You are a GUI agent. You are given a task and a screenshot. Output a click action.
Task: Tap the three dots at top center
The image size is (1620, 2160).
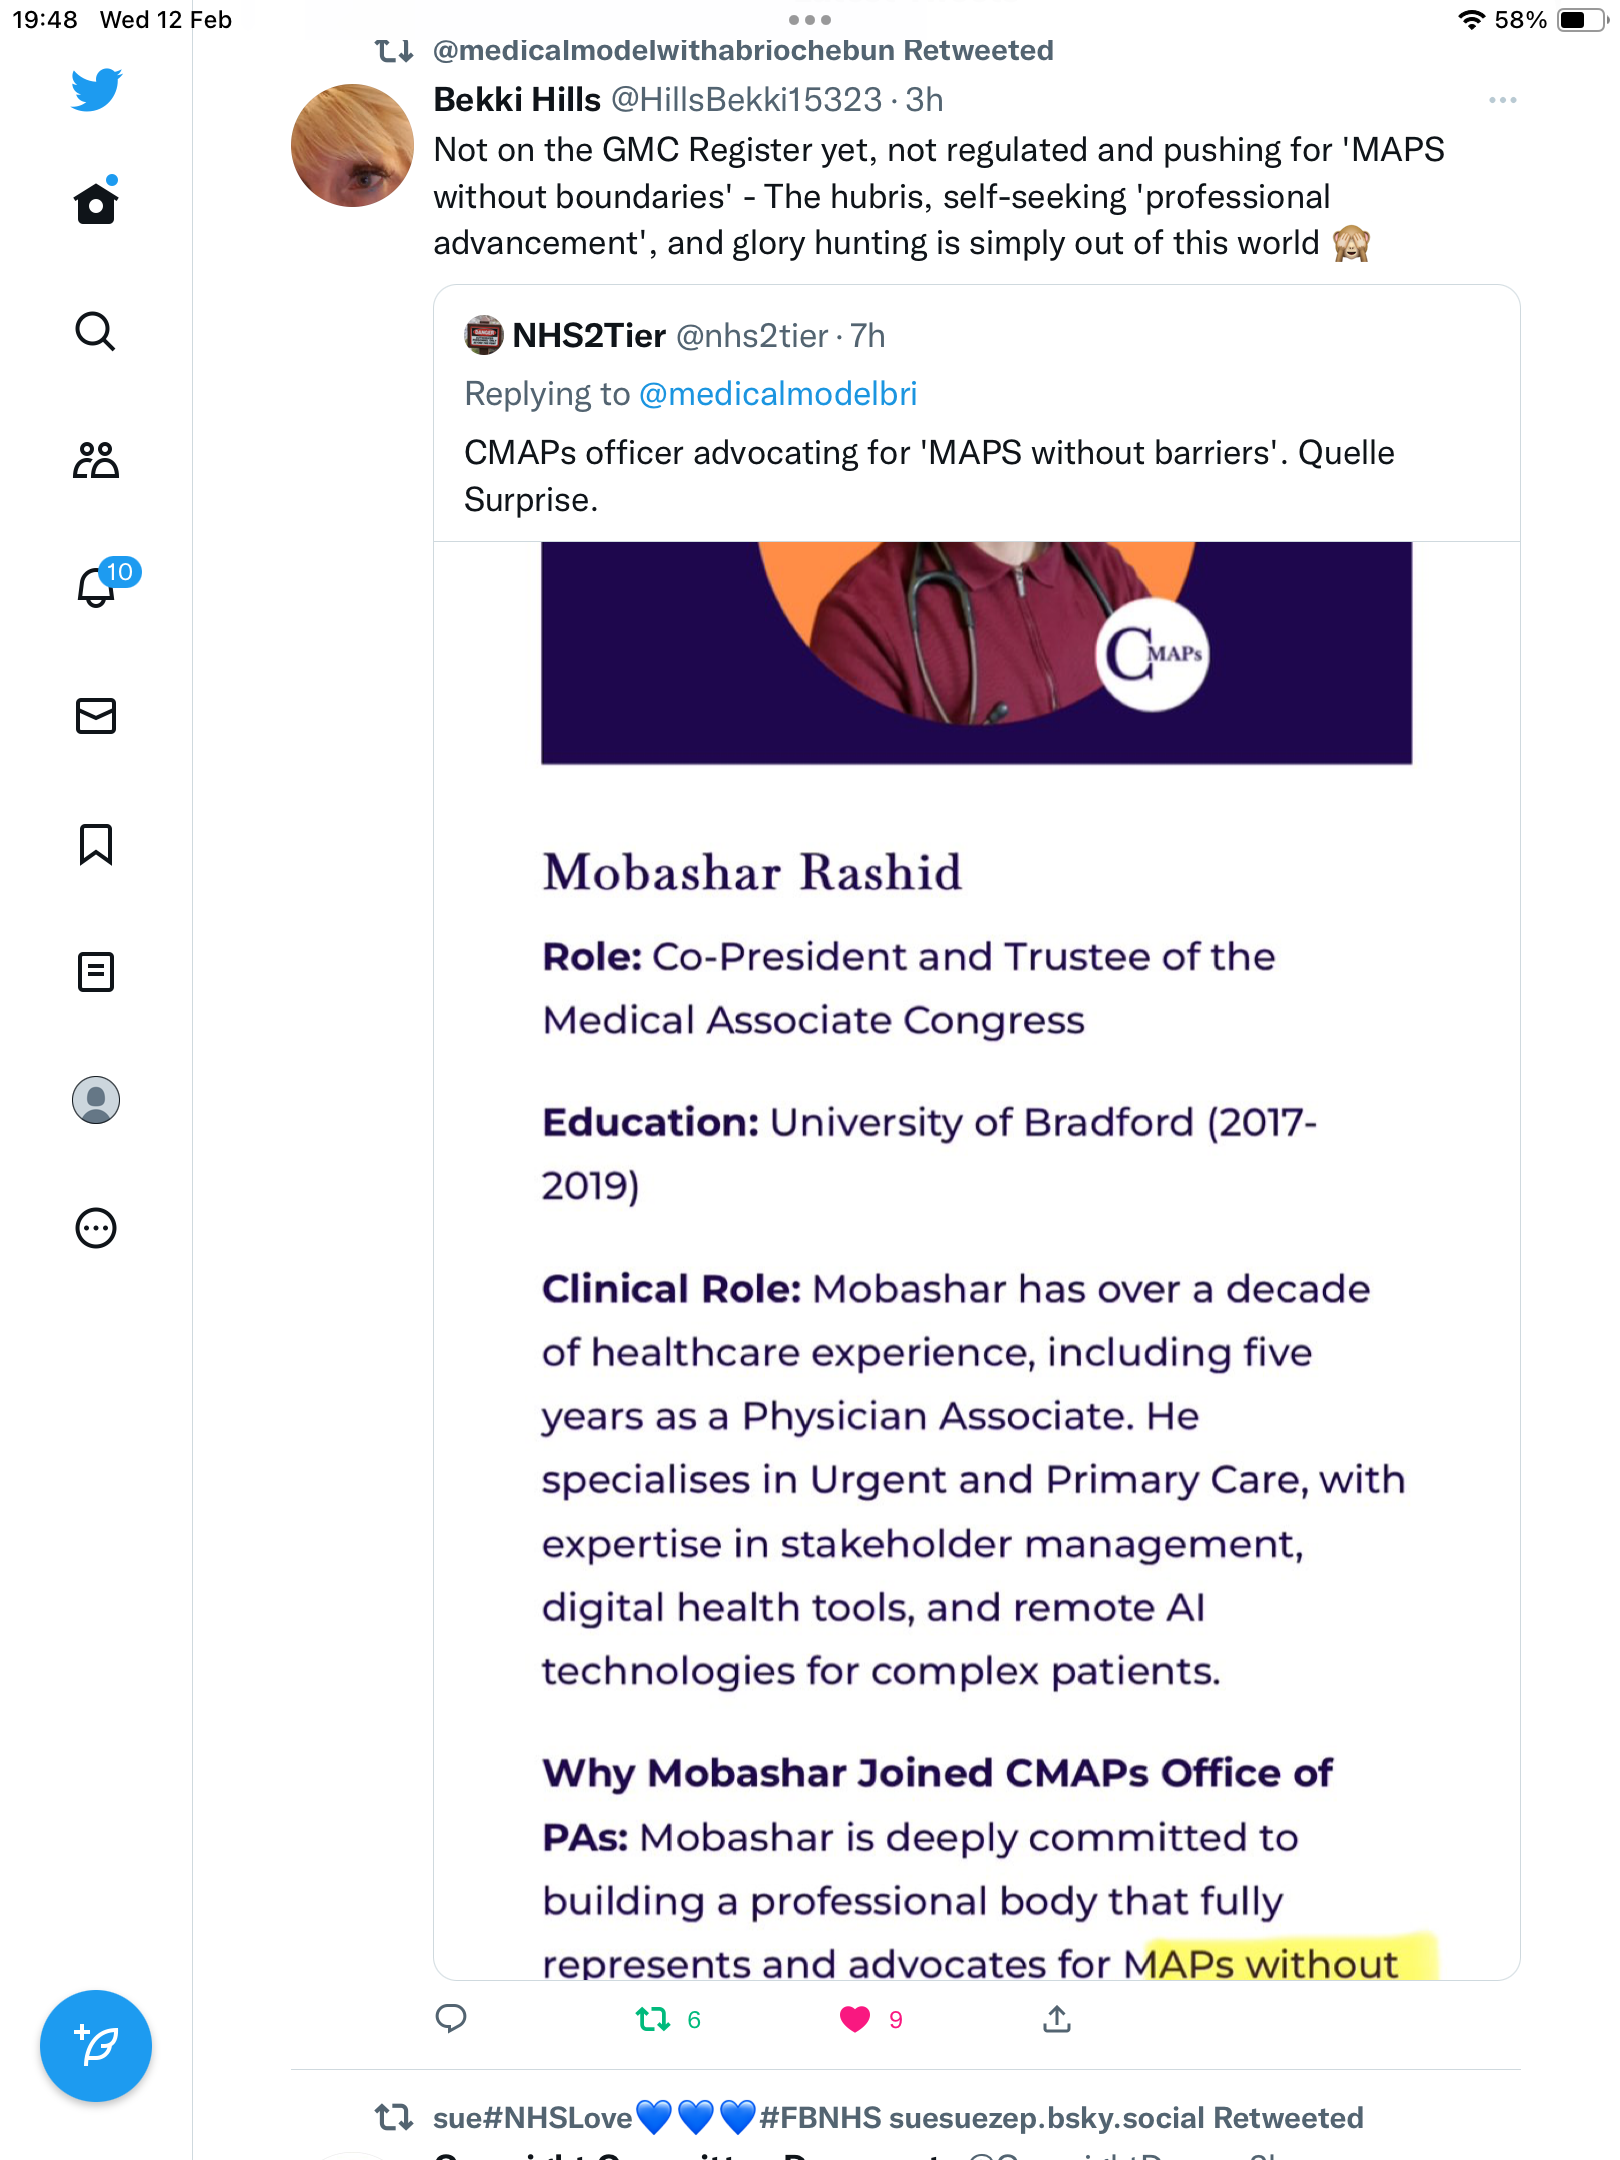coord(810,20)
